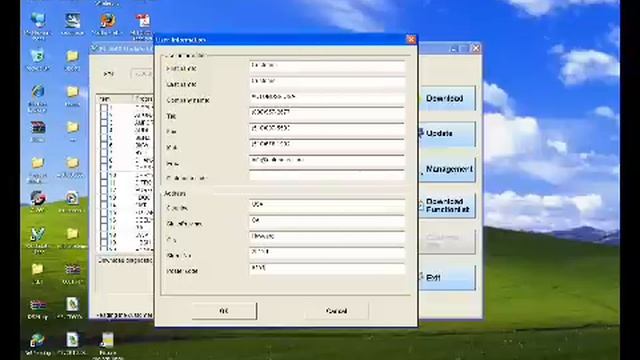Click the Download button in the update window
Image resolution: width=640 pixels, height=360 pixels.
[x=447, y=98]
